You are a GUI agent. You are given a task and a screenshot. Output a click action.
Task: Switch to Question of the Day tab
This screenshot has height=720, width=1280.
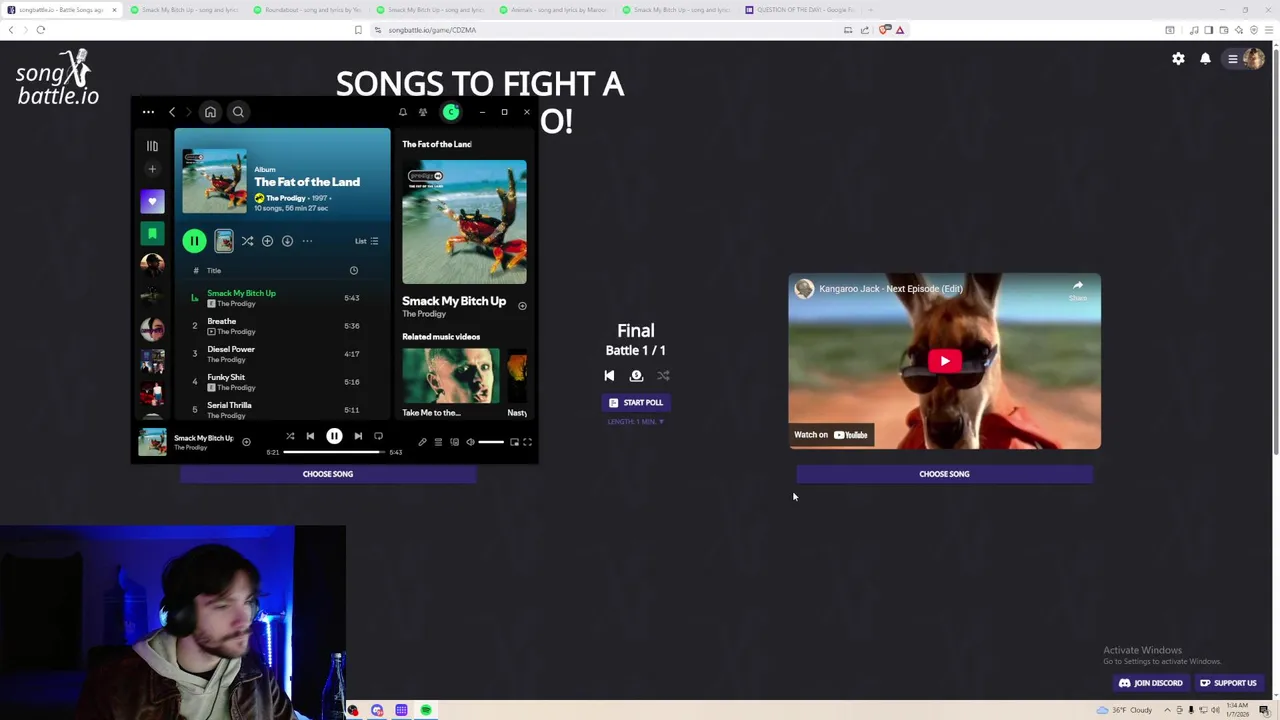click(800, 10)
